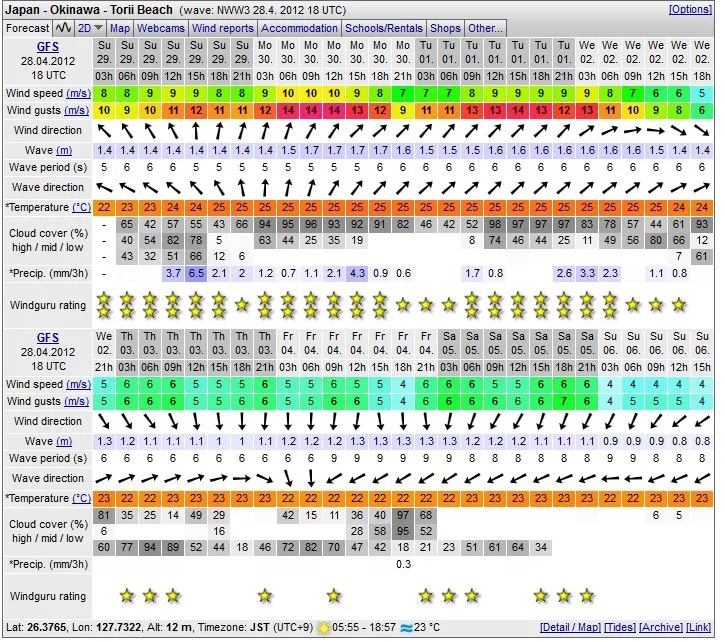Screen dimensions: 725x642
Task: Click the cloud cover value 98
Action: (495, 224)
